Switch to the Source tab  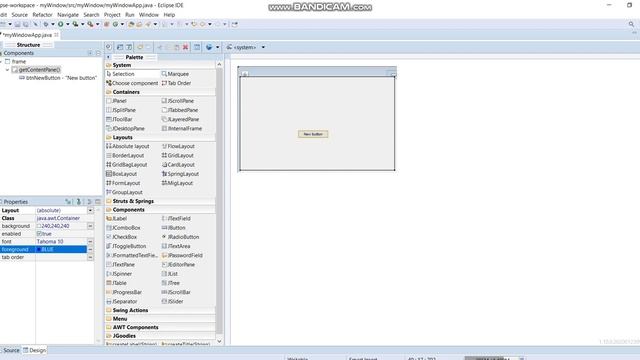point(11,350)
